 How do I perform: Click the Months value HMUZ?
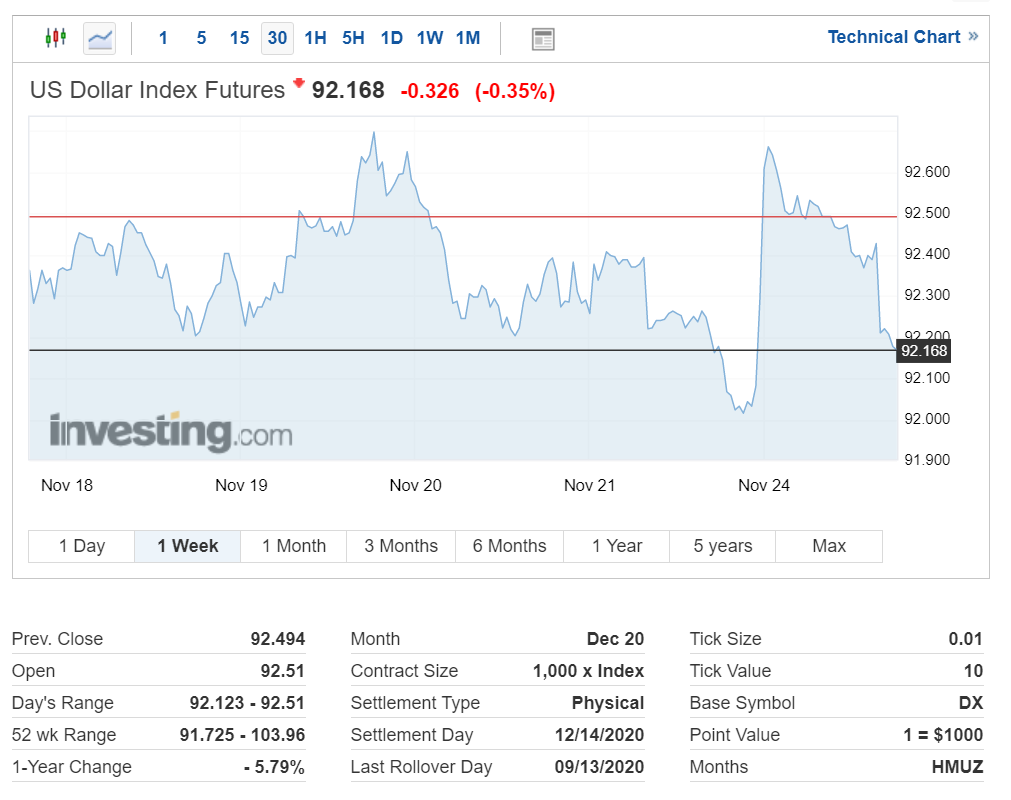(x=957, y=767)
